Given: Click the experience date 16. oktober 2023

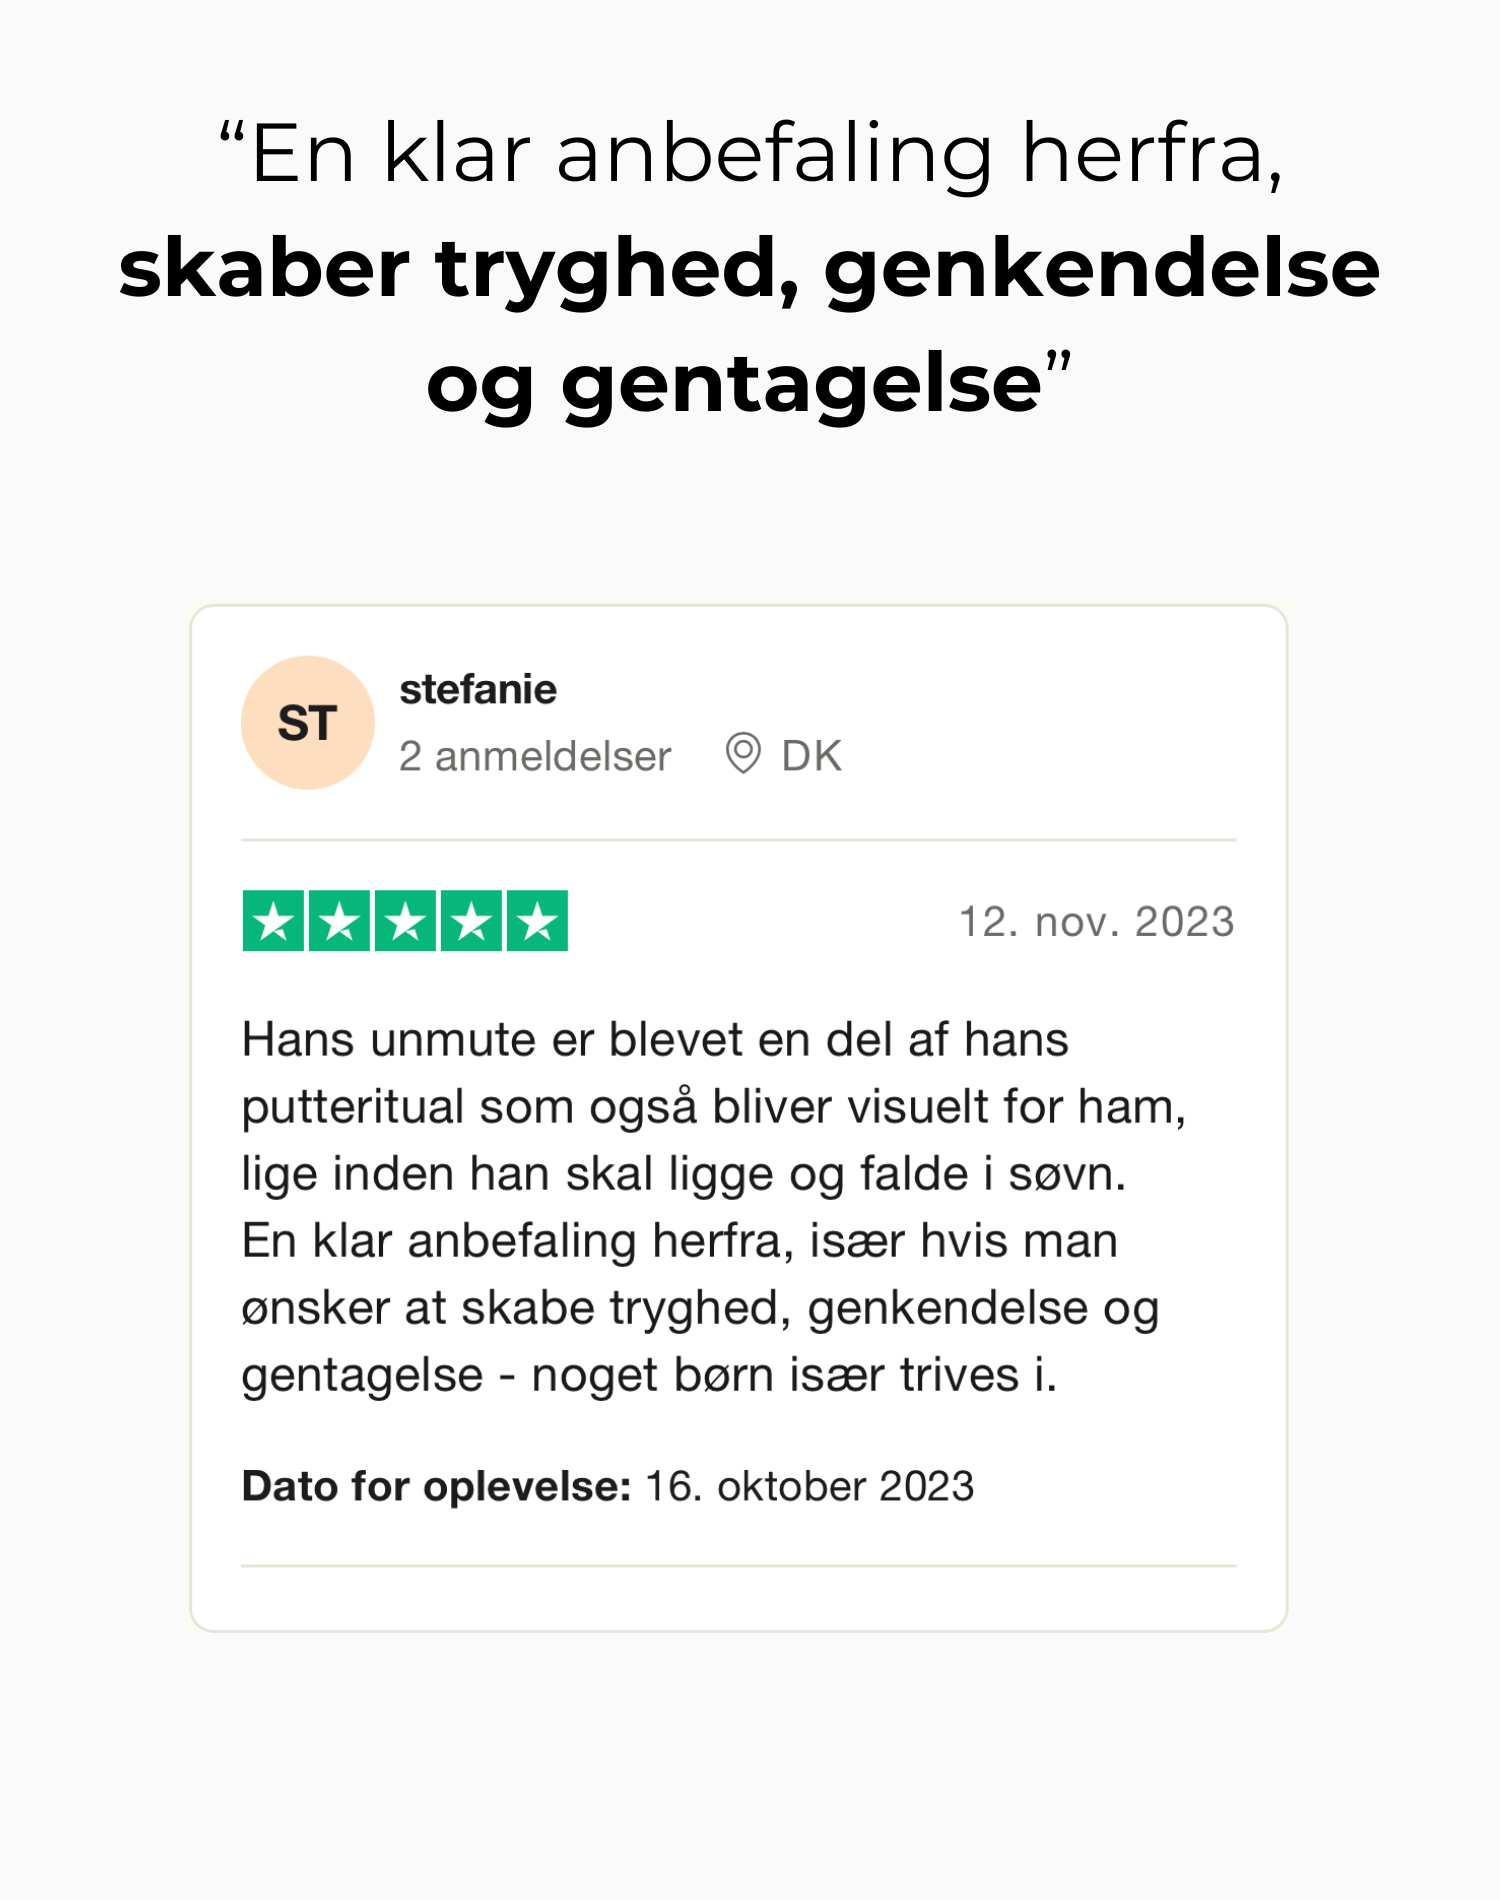Looking at the screenshot, I should (809, 1487).
